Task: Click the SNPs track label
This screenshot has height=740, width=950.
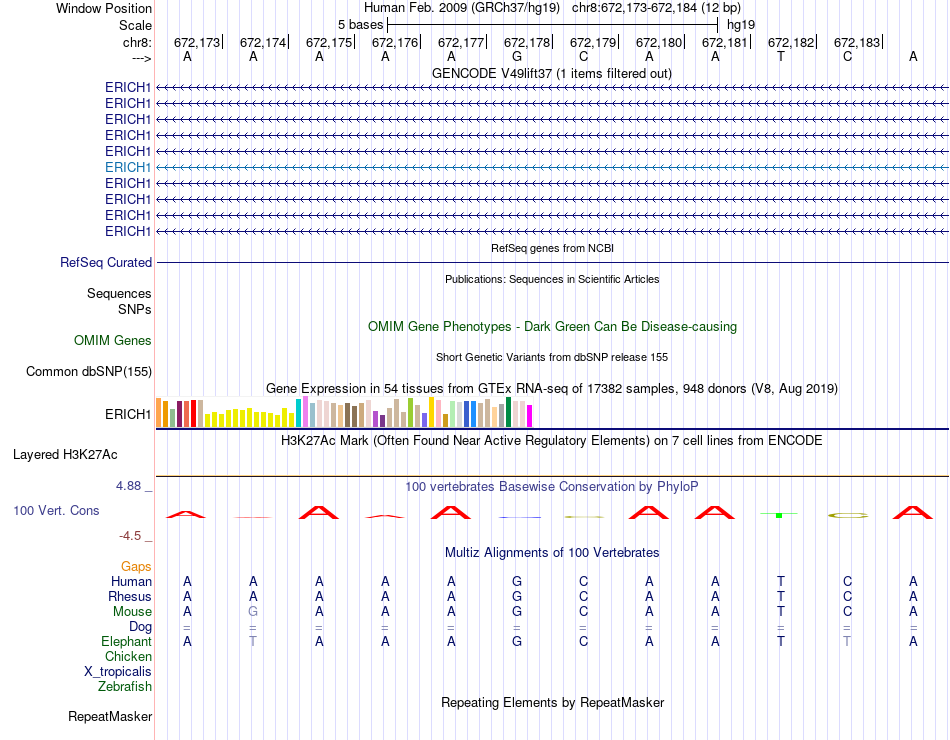Action: pos(135,310)
